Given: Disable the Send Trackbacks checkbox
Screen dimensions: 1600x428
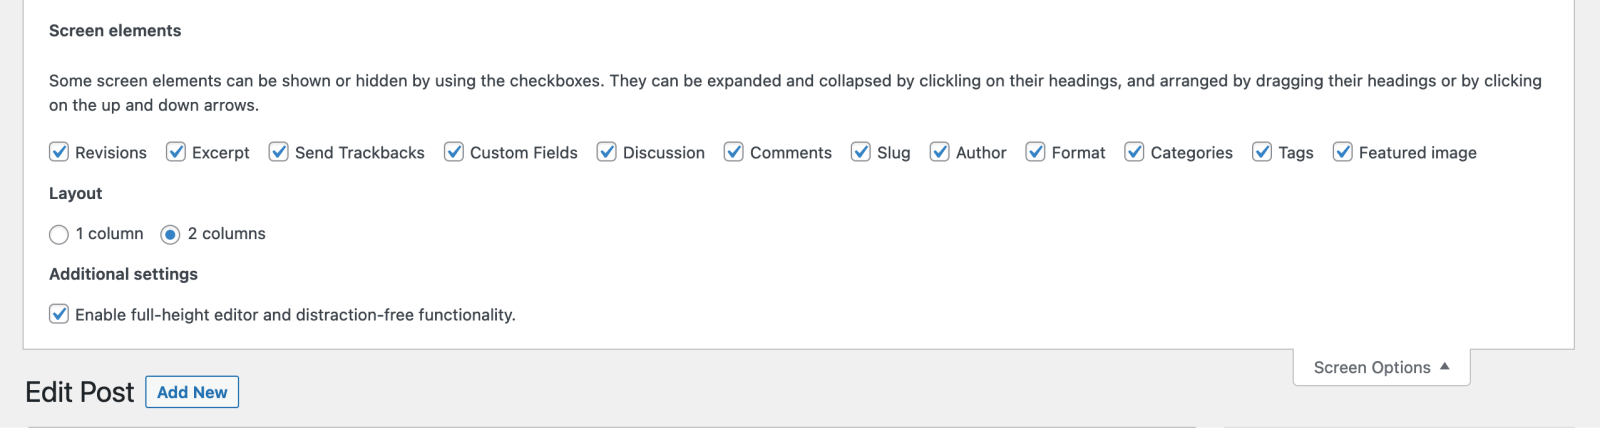Looking at the screenshot, I should 279,152.
